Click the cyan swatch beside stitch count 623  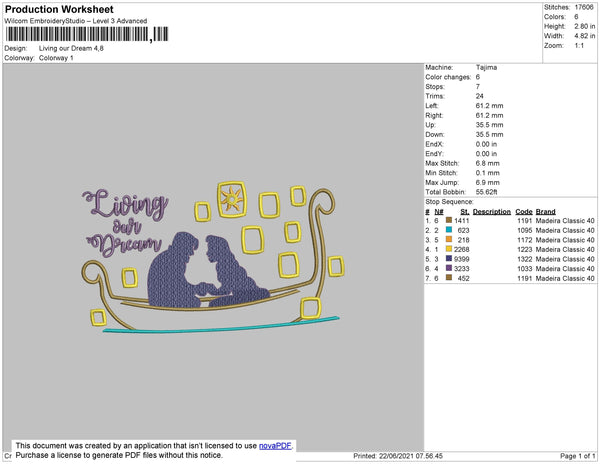coord(449,230)
